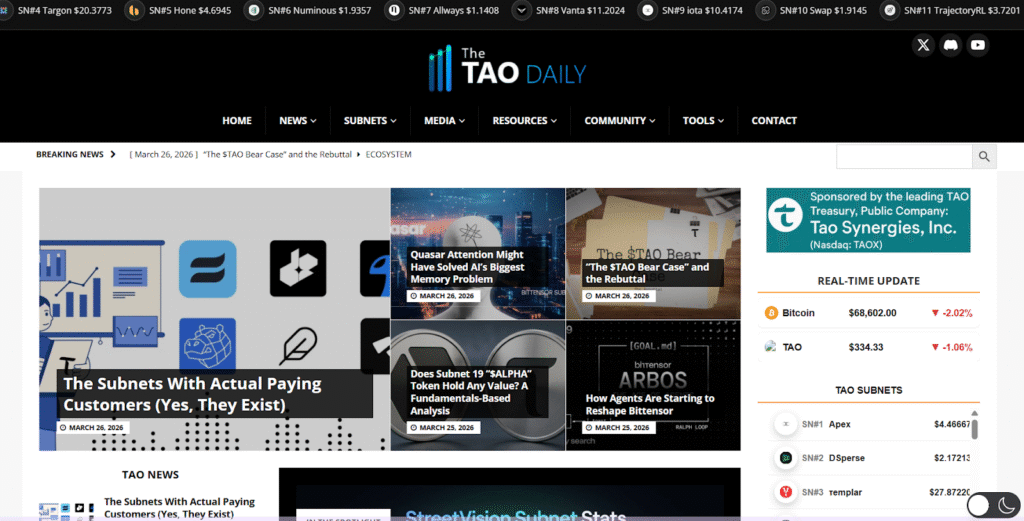1024x521 pixels.
Task: Open the YouTube channel icon
Action: pyautogui.click(x=977, y=45)
